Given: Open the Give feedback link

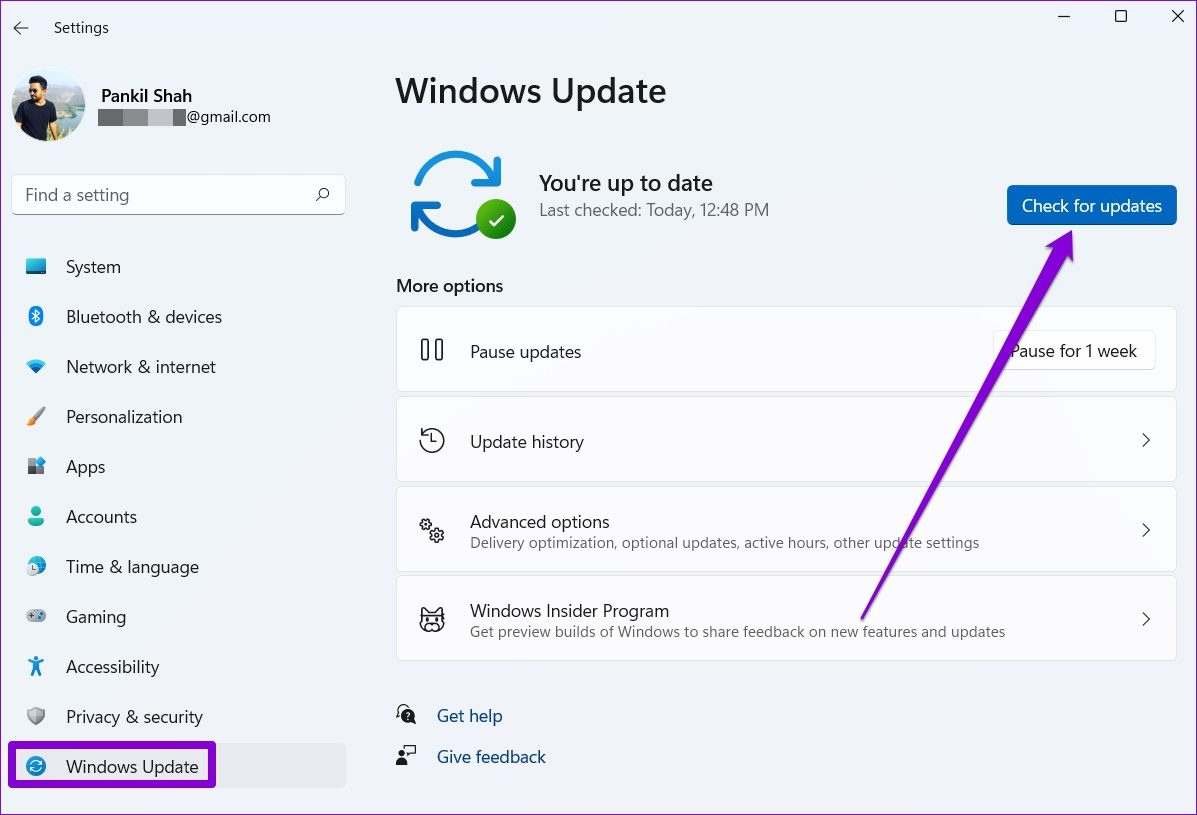Looking at the screenshot, I should click(491, 757).
